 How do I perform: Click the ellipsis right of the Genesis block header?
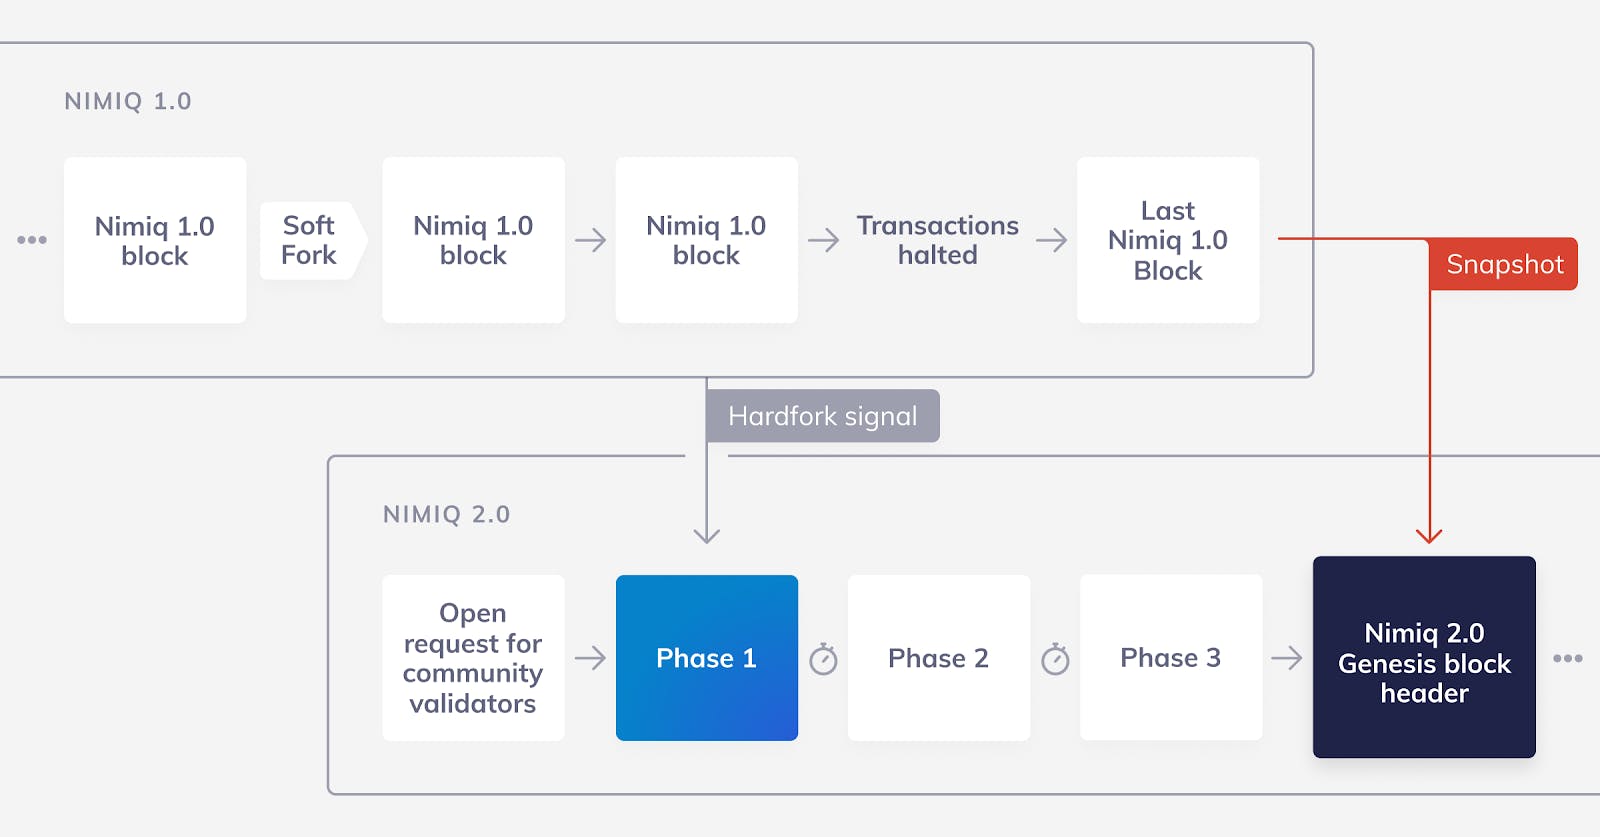1567,658
